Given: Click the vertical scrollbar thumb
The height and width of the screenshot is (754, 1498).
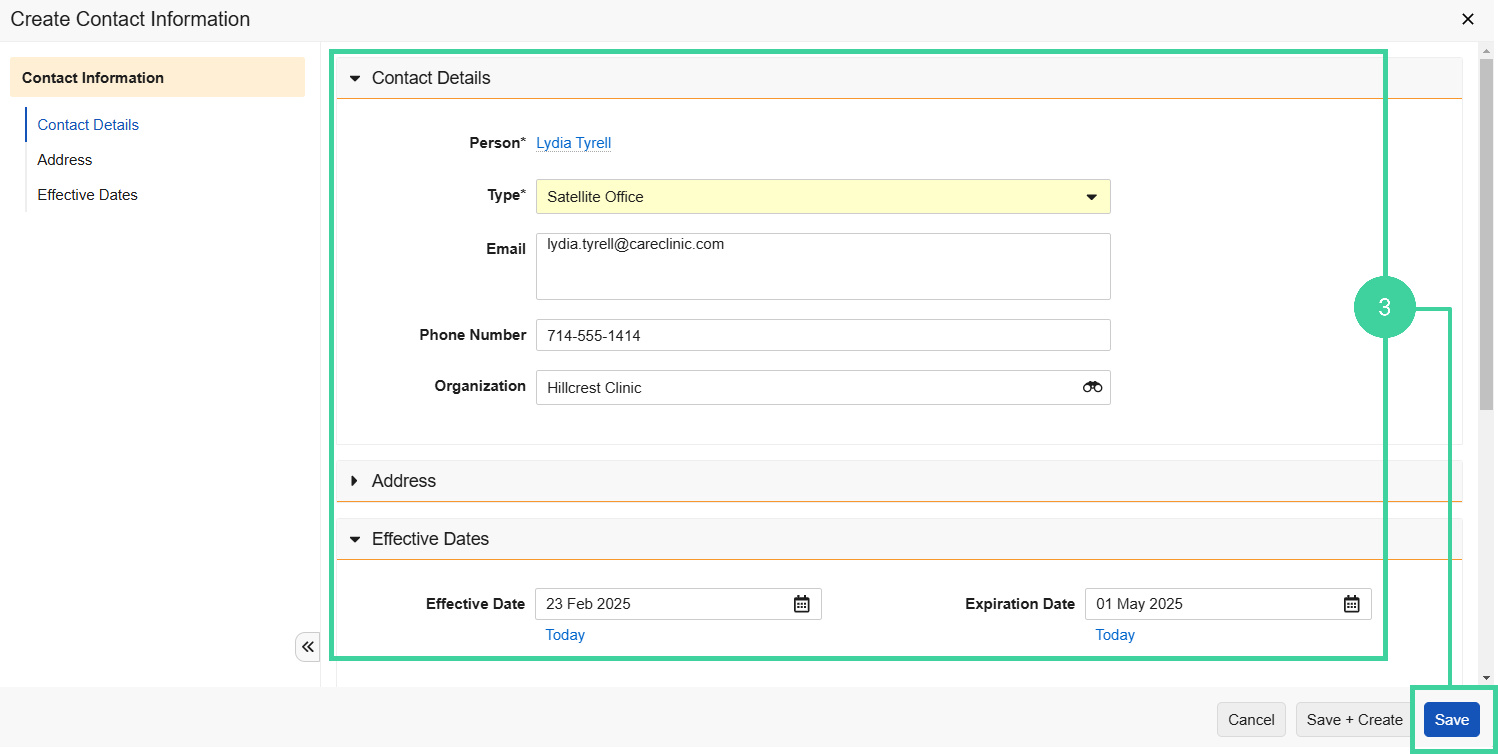Looking at the screenshot, I should click(1487, 233).
